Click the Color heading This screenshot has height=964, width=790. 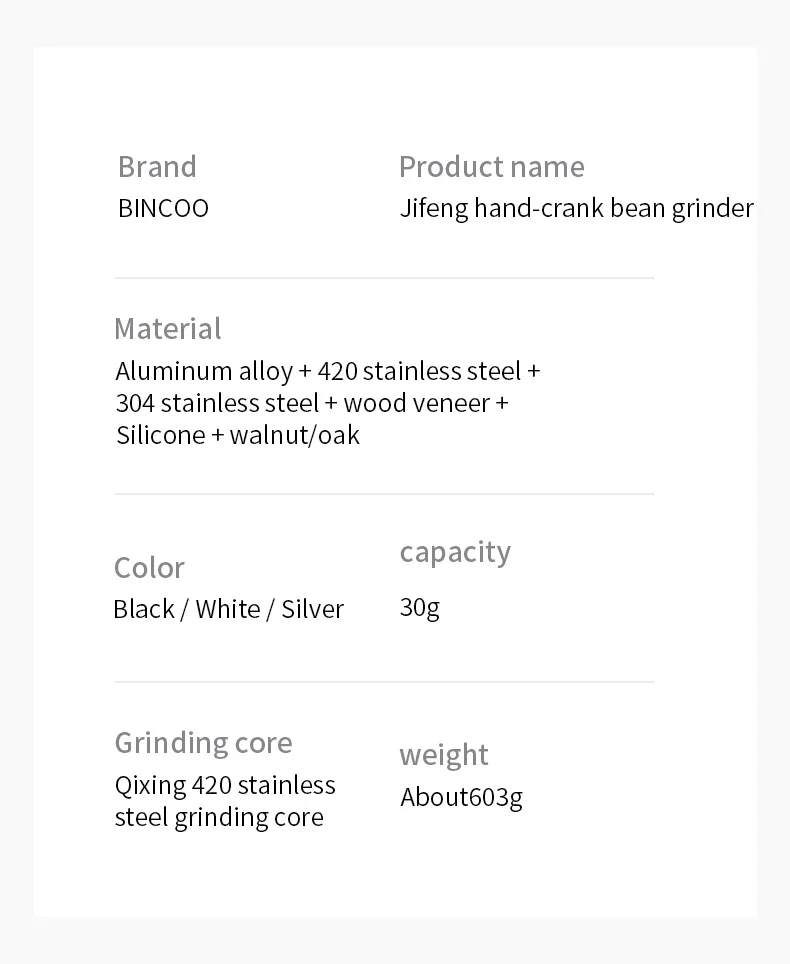click(x=149, y=567)
